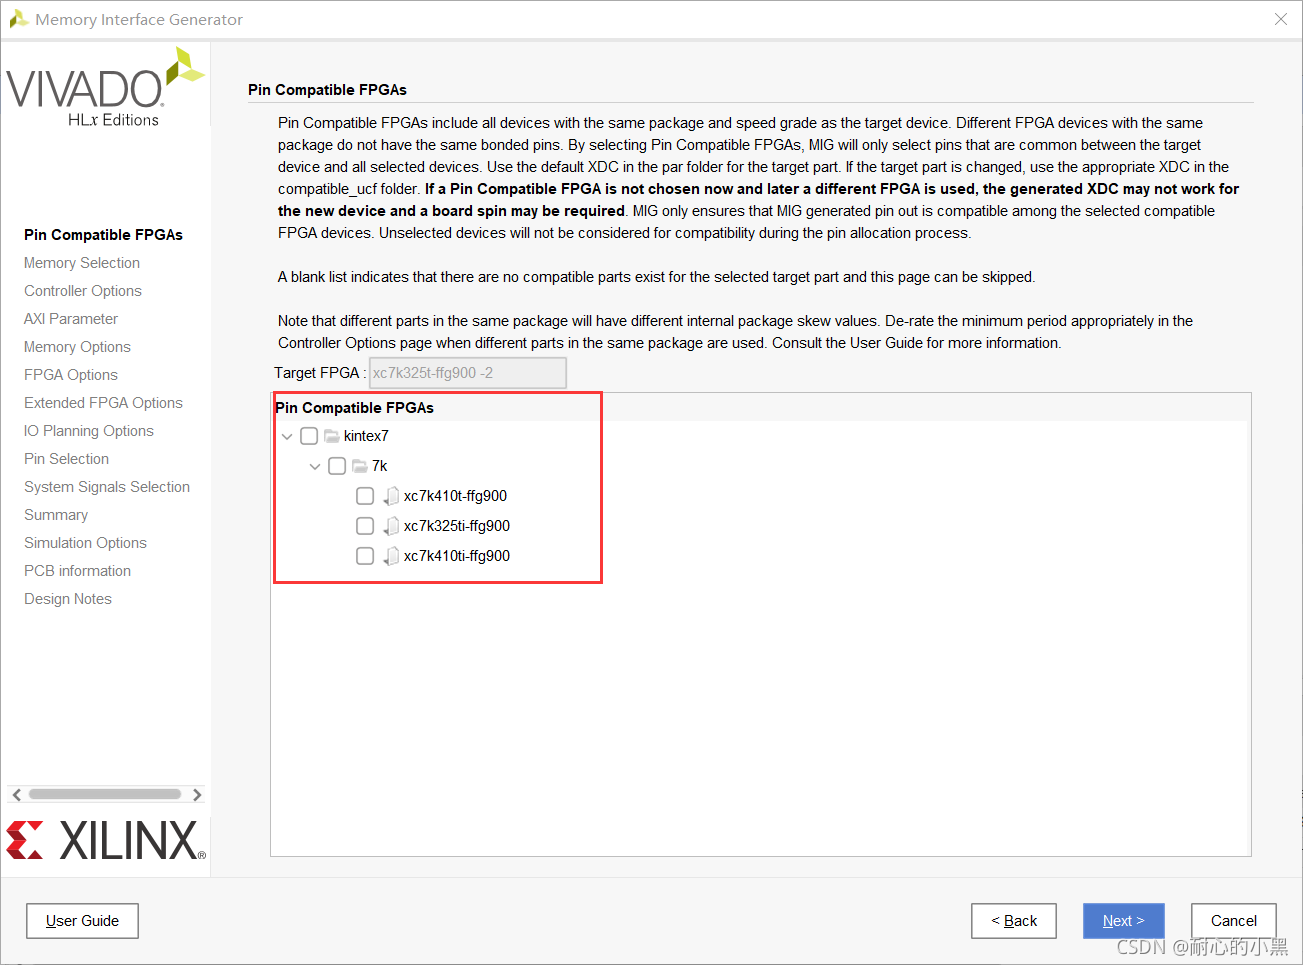Collapse the 7k tree node
The width and height of the screenshot is (1303, 965).
click(x=315, y=467)
